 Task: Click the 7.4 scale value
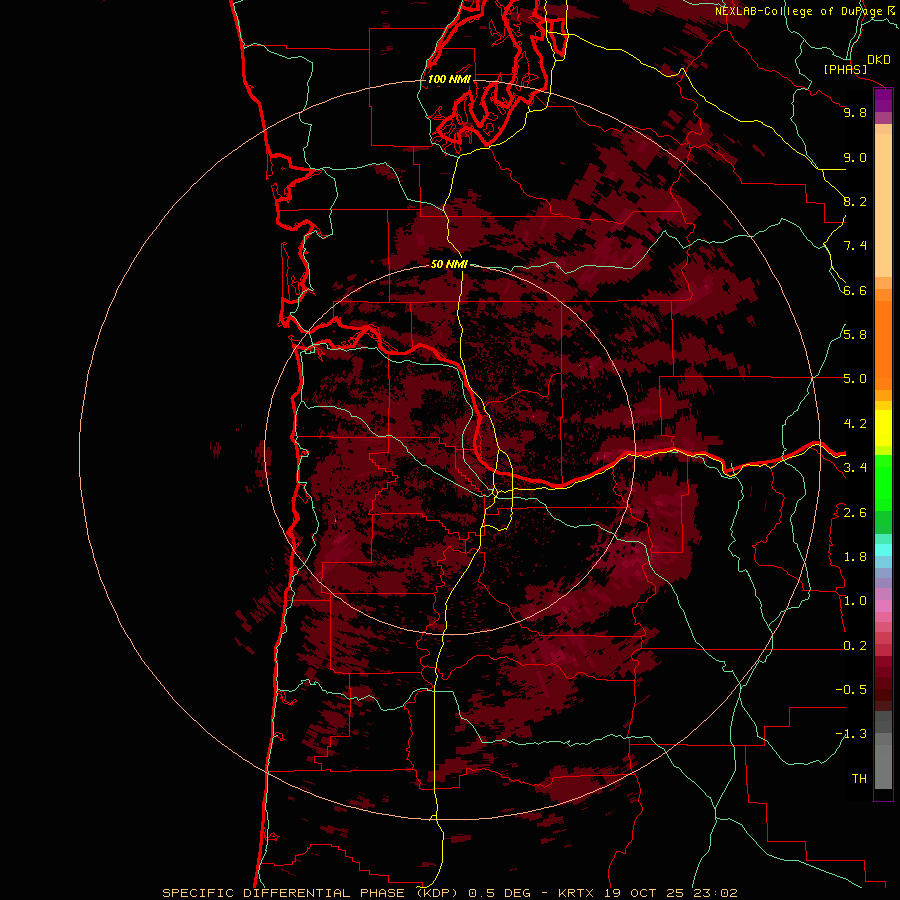[855, 246]
